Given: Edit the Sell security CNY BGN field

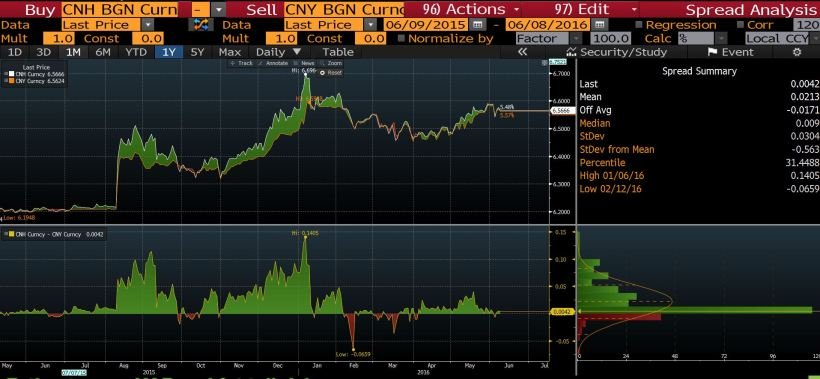Looking at the screenshot, I should (x=344, y=9).
